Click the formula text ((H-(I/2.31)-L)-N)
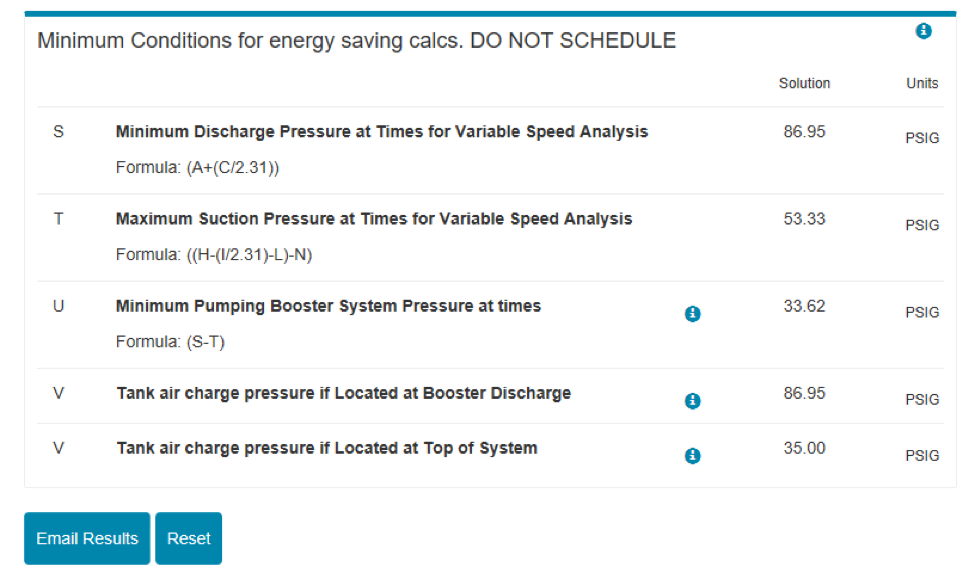This screenshot has width=974, height=577. pos(249,255)
